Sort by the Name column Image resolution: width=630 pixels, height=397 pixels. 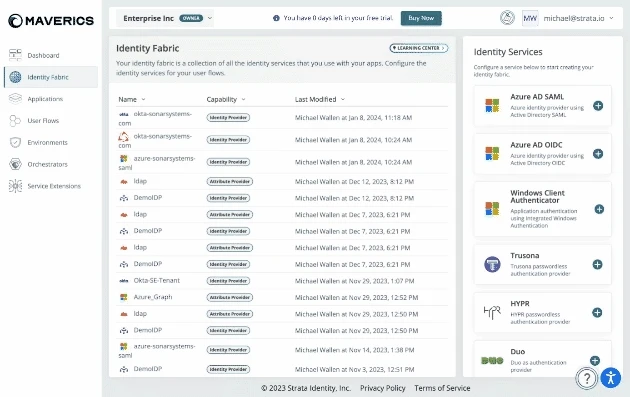(x=131, y=99)
